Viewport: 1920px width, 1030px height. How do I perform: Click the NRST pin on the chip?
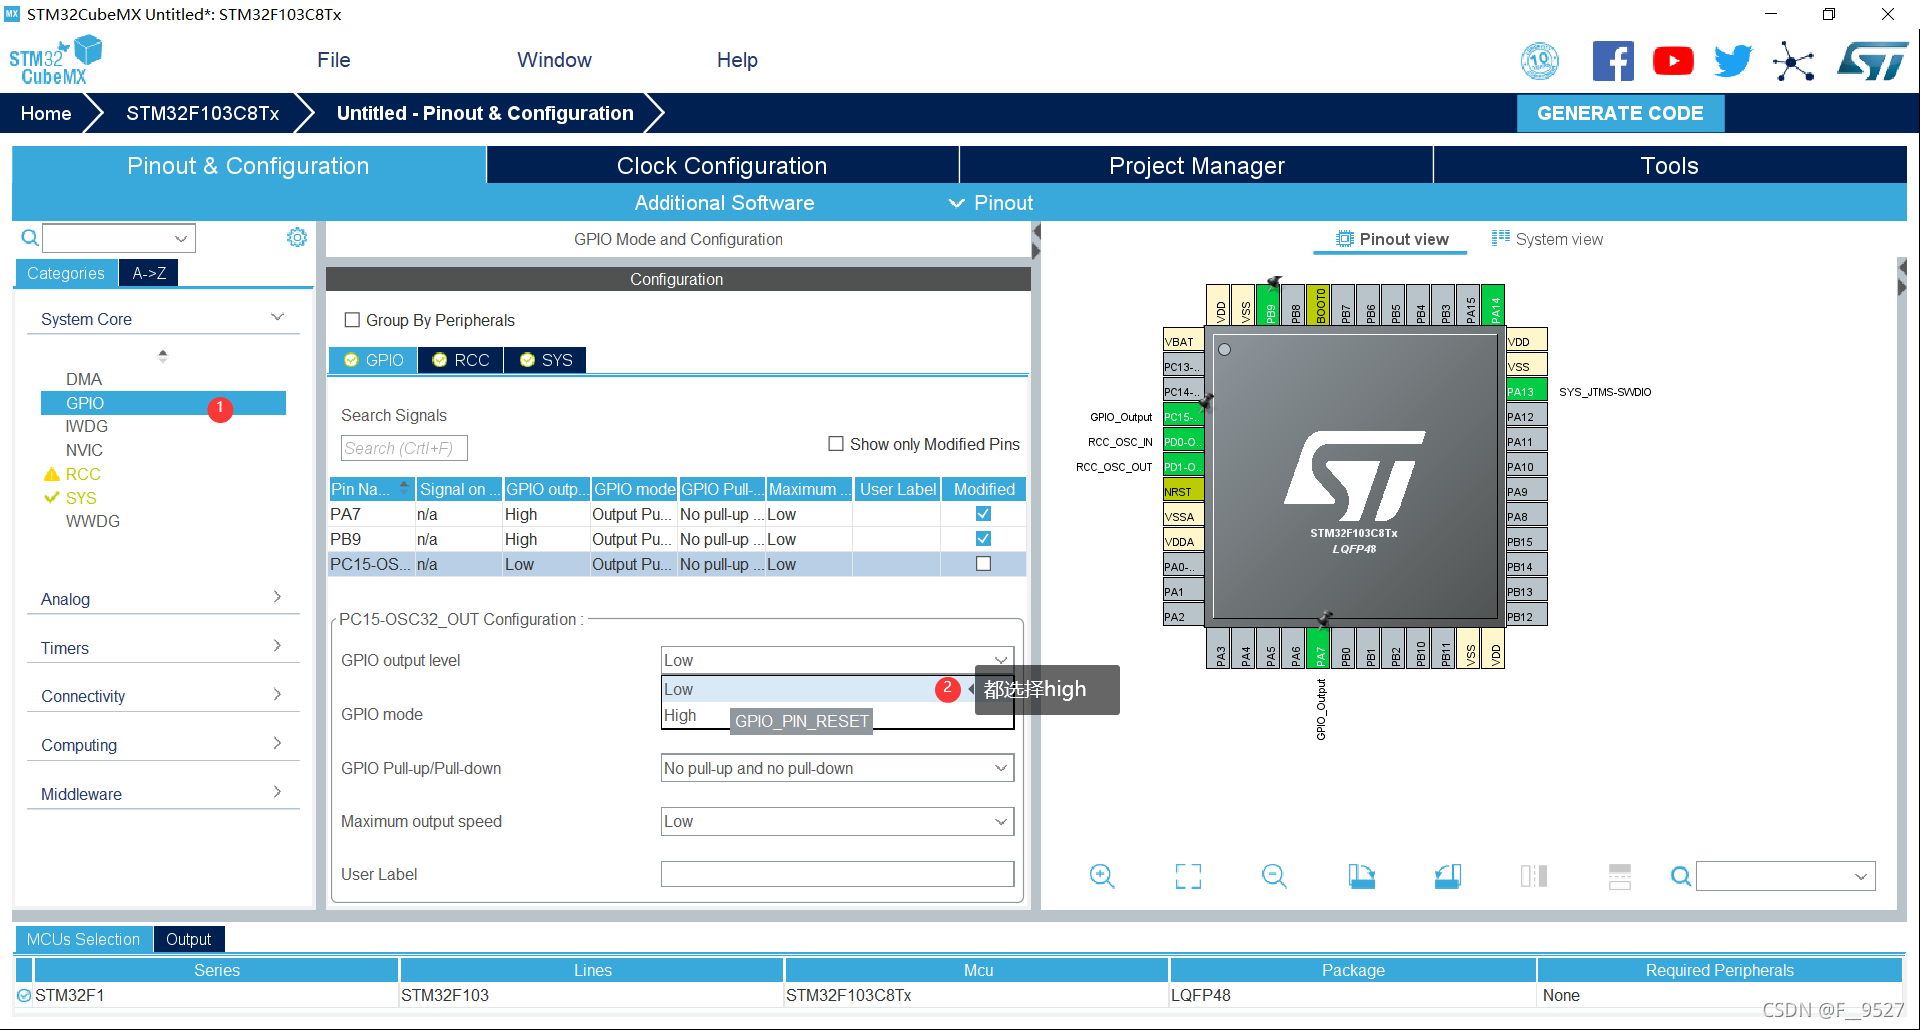point(1183,491)
